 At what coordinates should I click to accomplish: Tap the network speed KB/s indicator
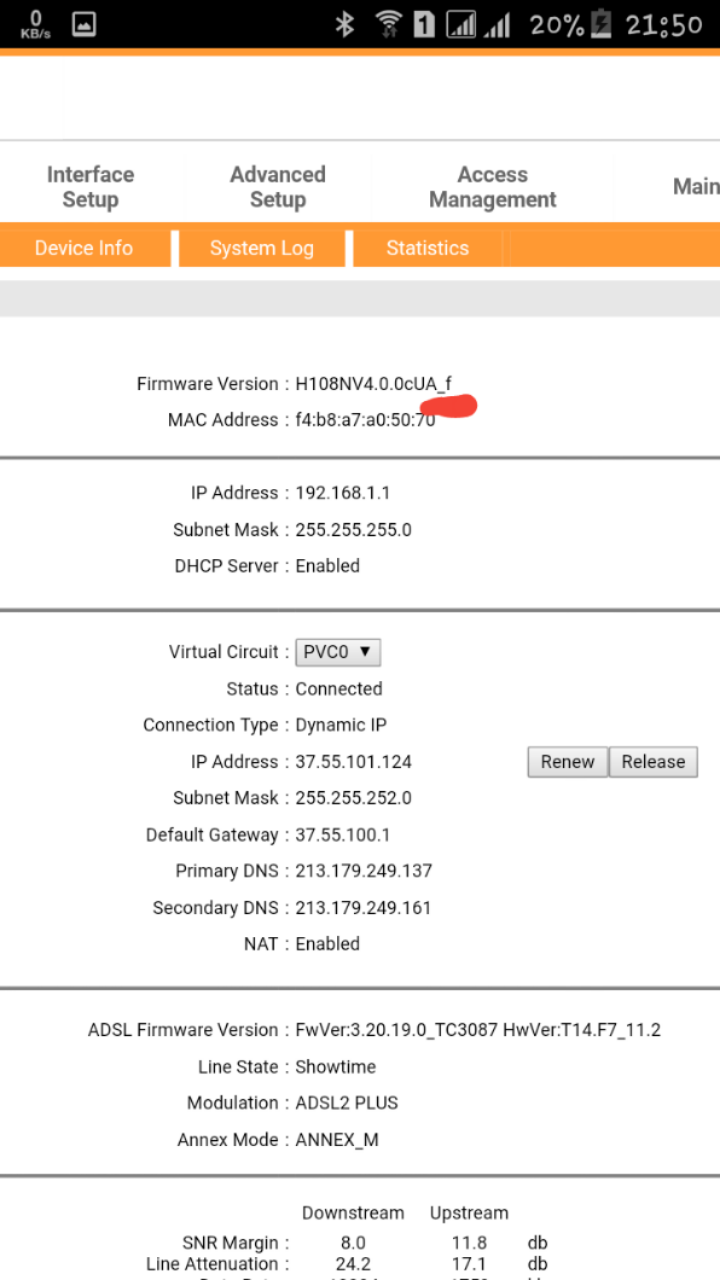click(x=36, y=24)
